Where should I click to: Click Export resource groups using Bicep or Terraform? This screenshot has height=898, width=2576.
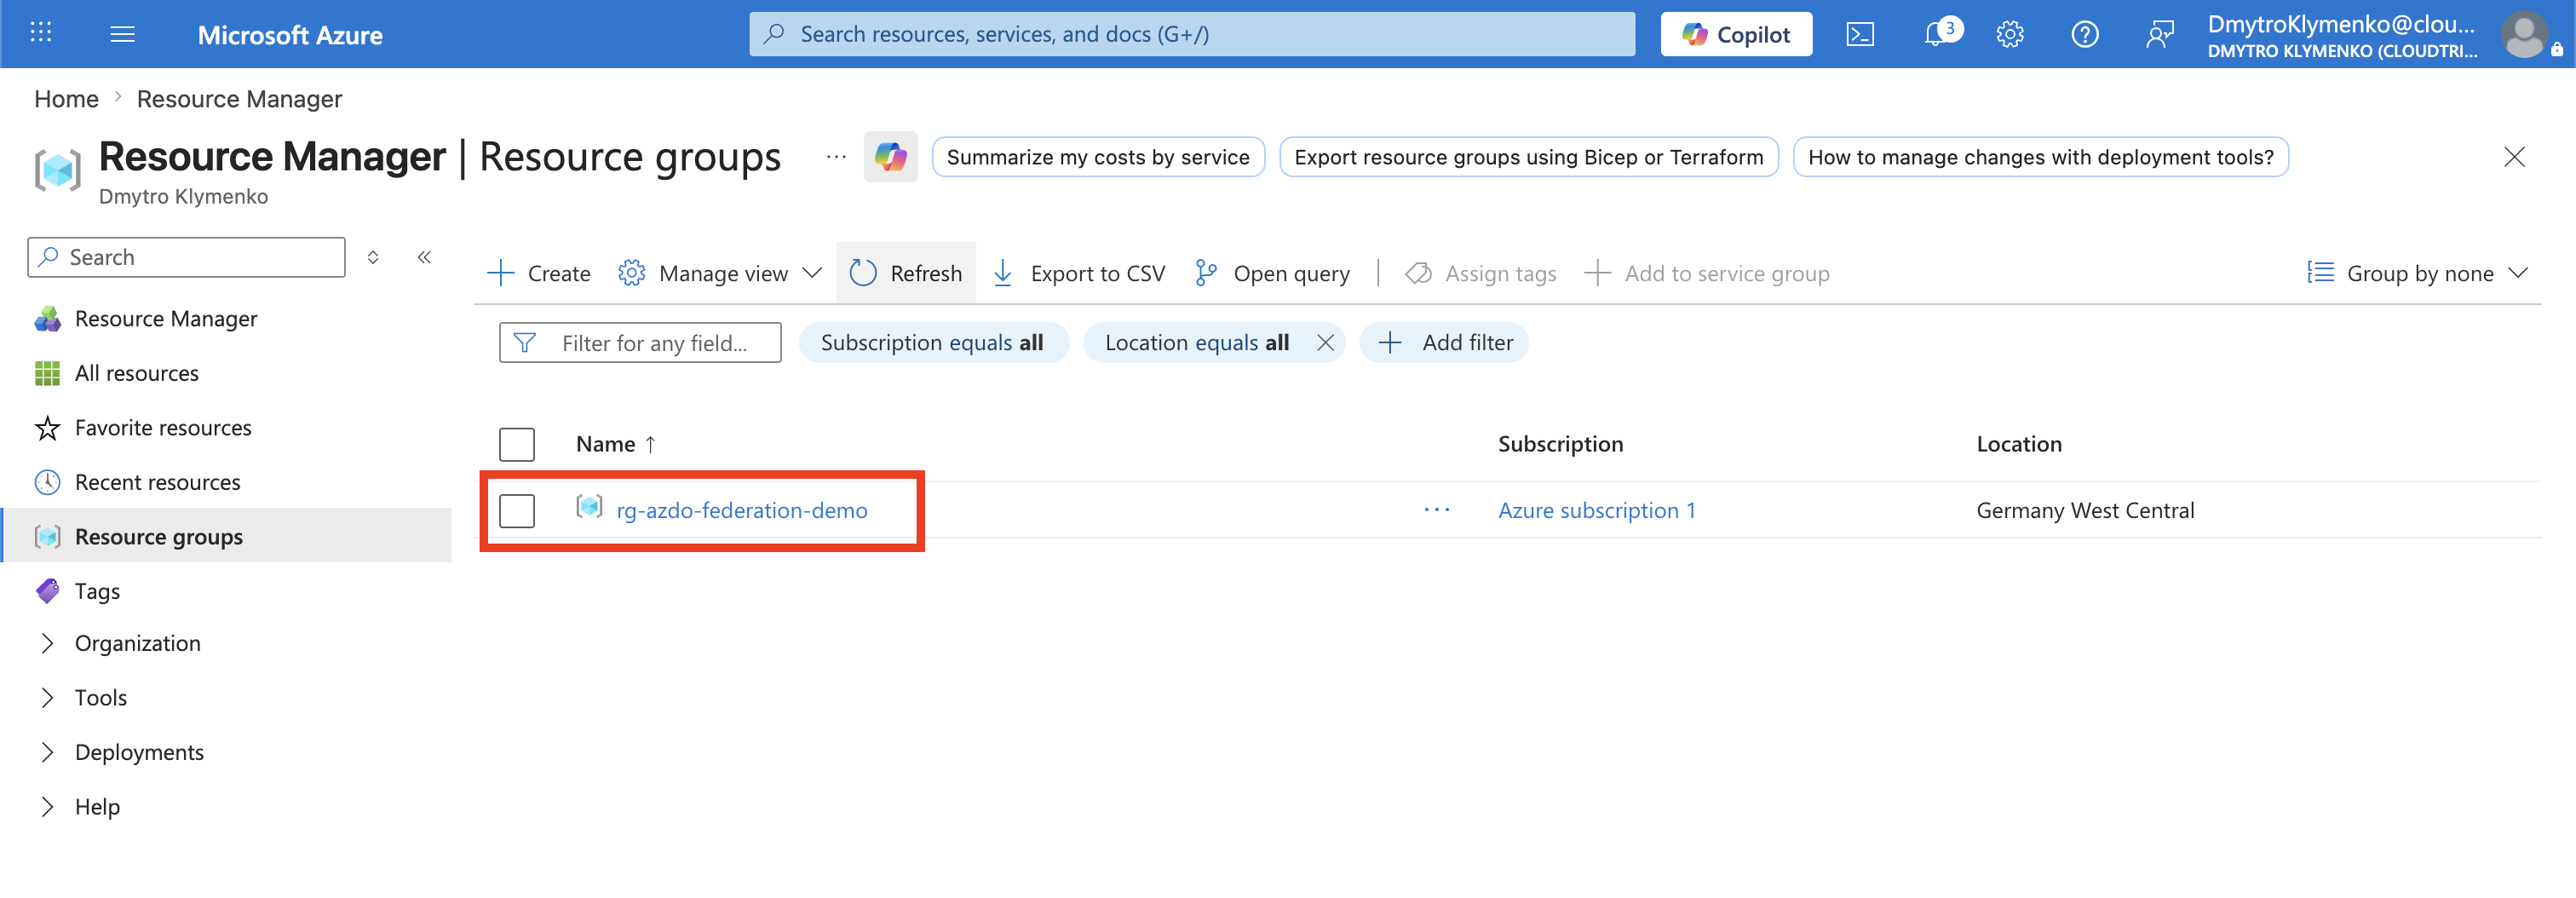pyautogui.click(x=1529, y=157)
